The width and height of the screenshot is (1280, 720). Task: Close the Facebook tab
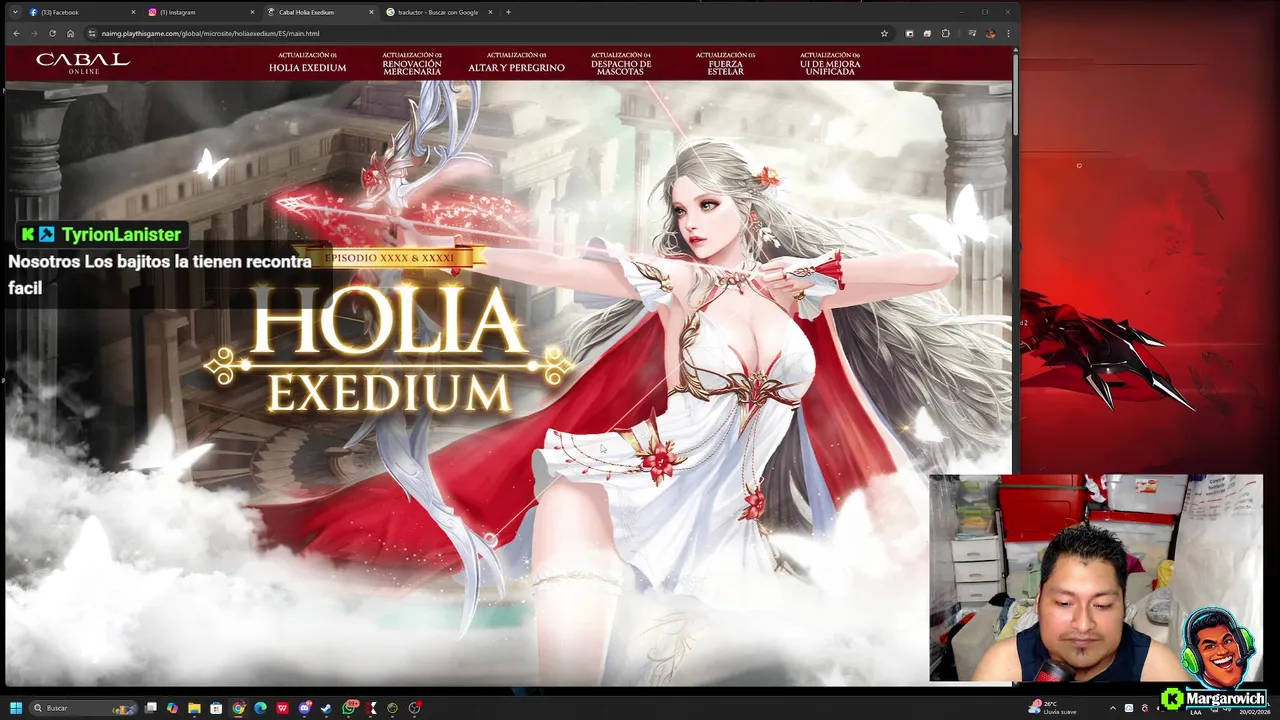(133, 12)
